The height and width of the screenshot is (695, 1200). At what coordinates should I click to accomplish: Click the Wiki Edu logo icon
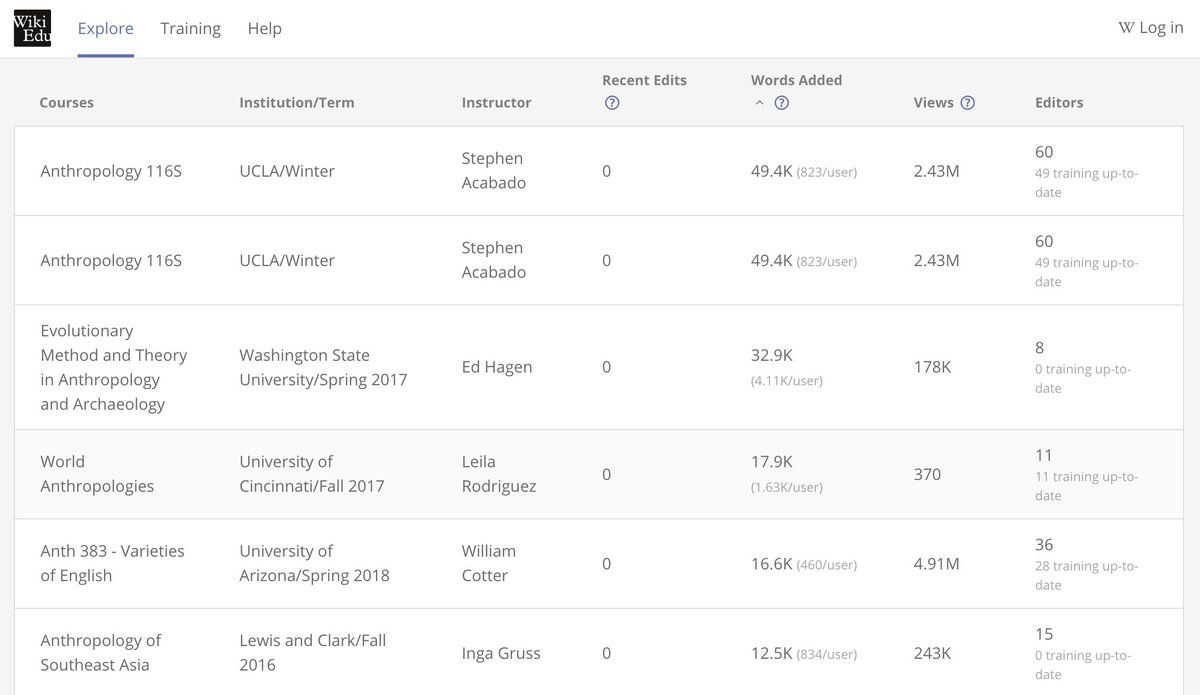click(x=32, y=28)
